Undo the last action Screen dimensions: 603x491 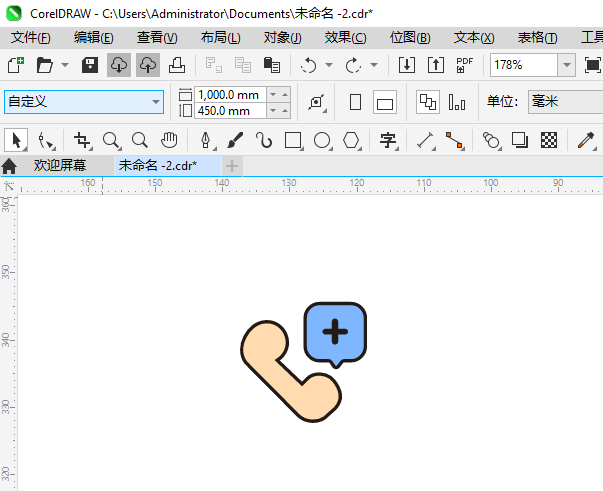tap(308, 65)
